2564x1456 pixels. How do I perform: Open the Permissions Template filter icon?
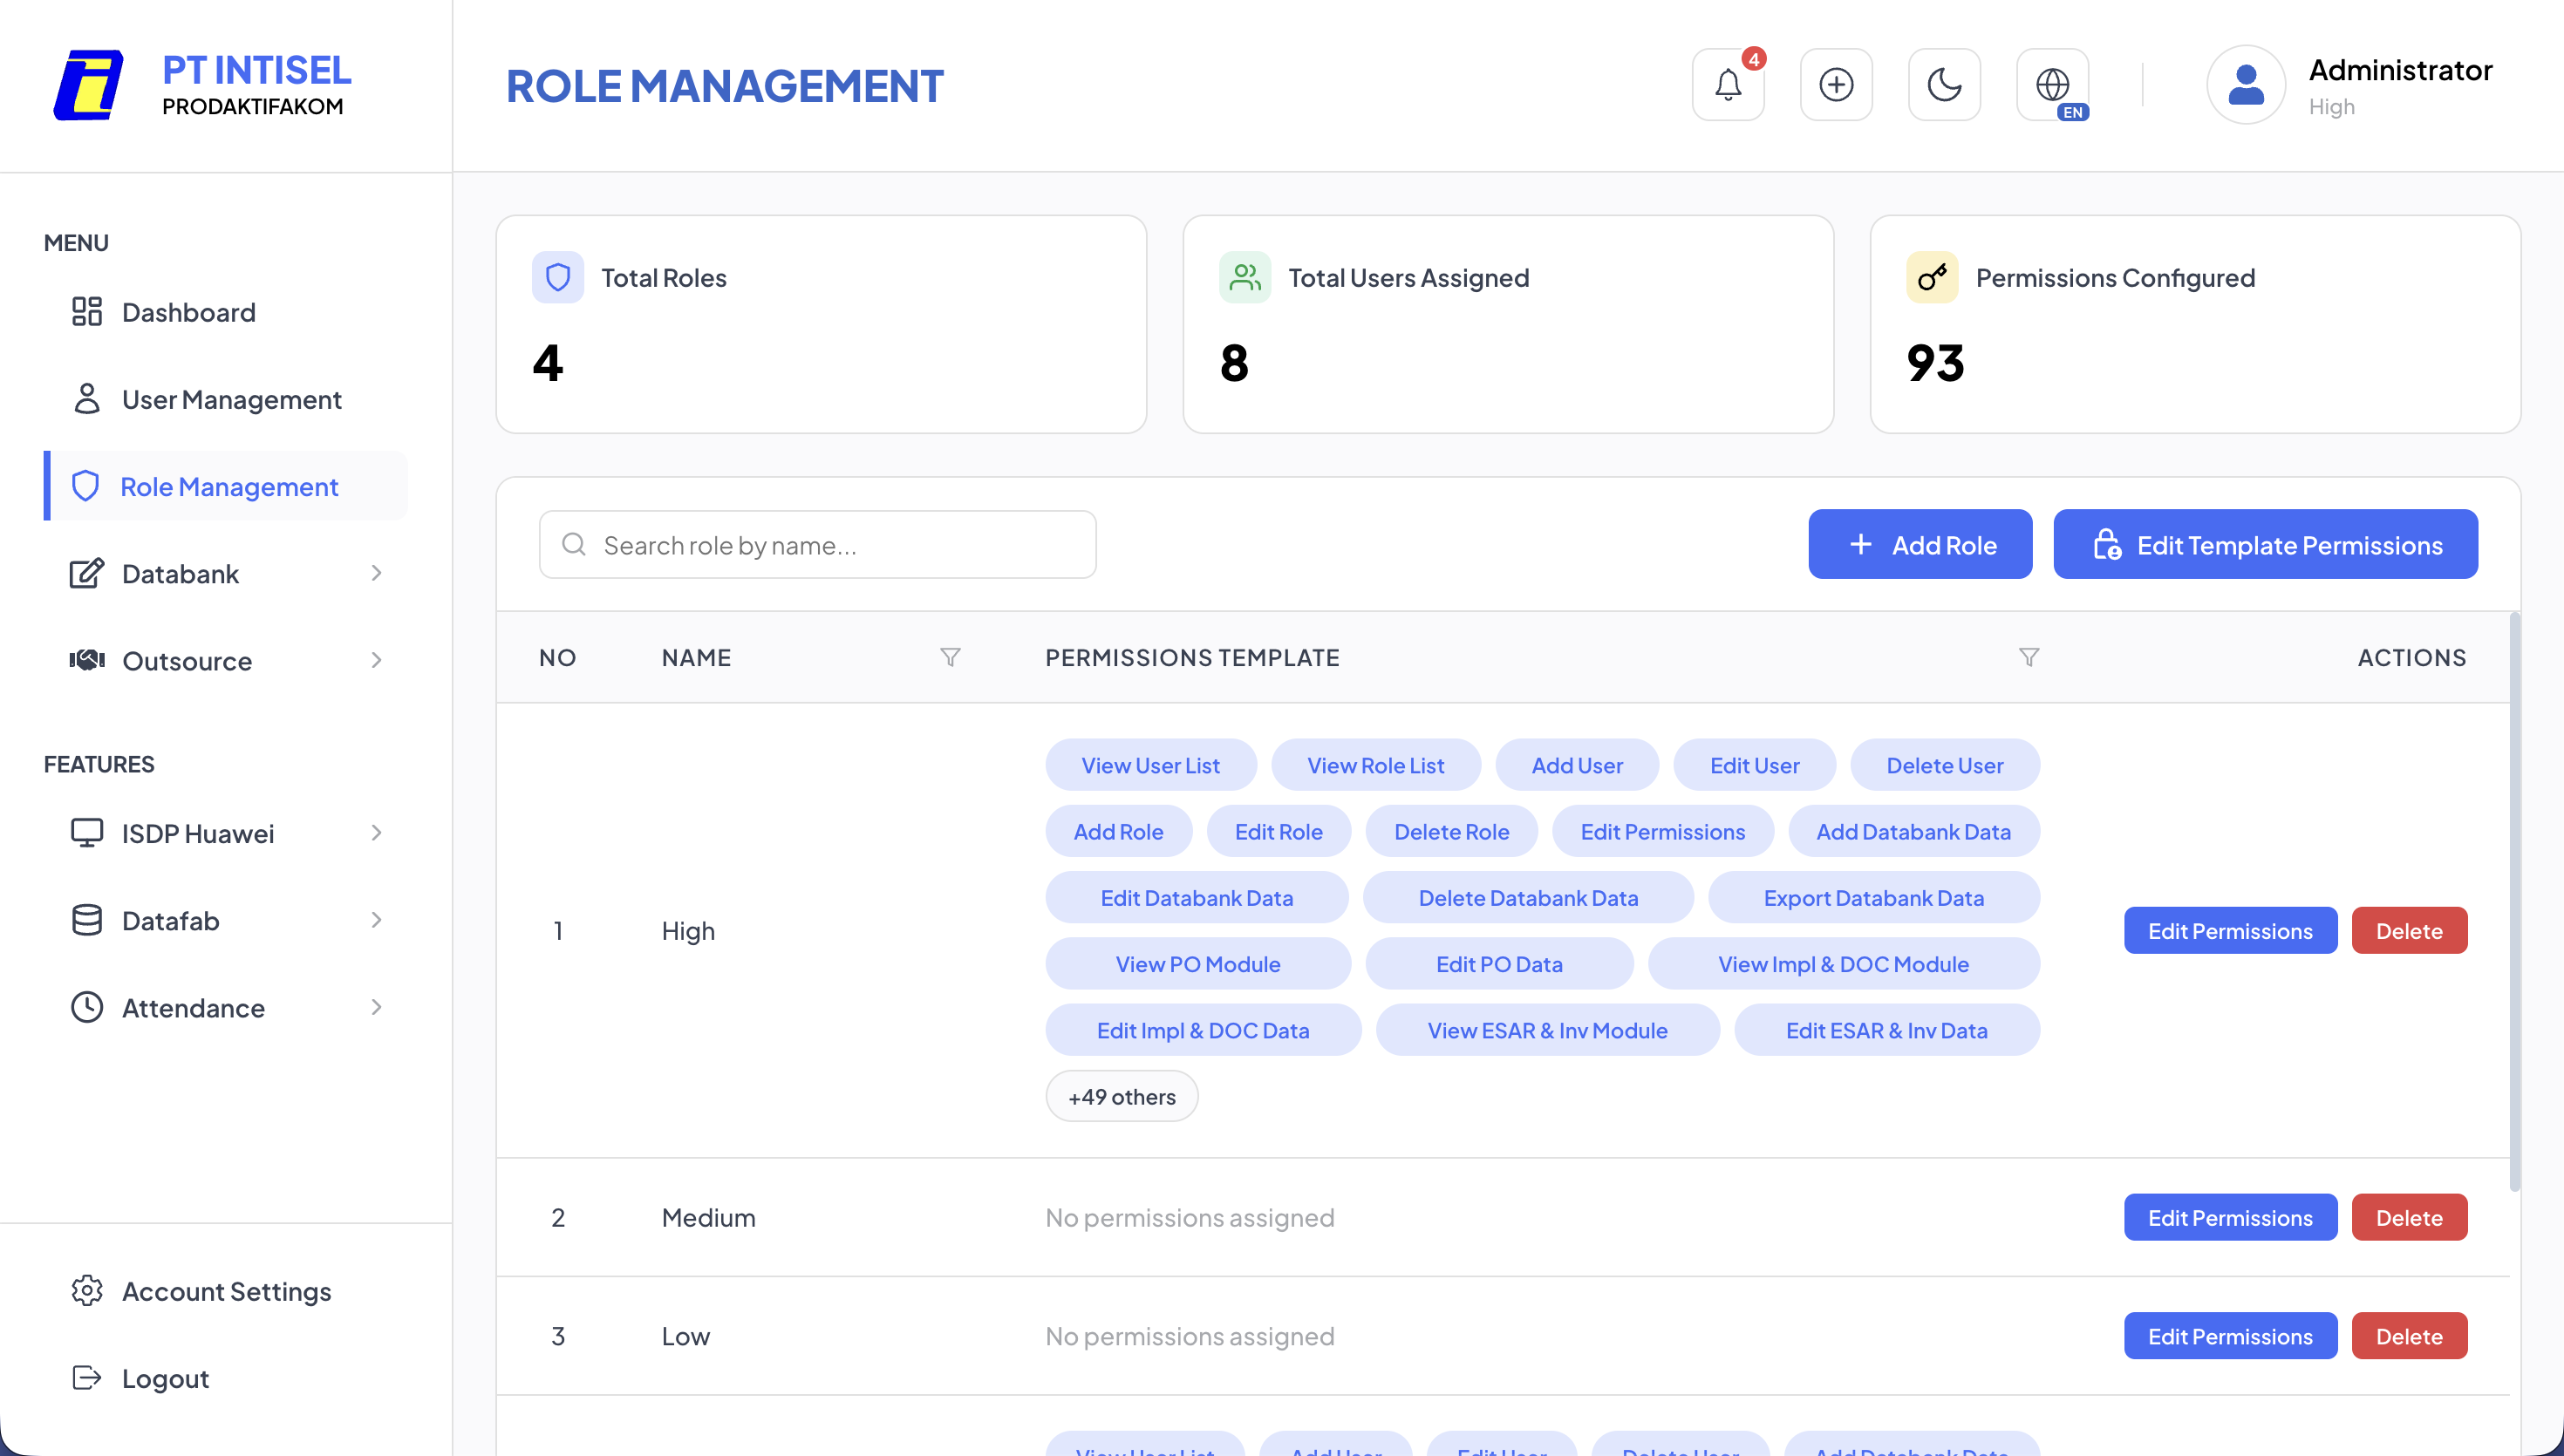pyautogui.click(x=2029, y=657)
